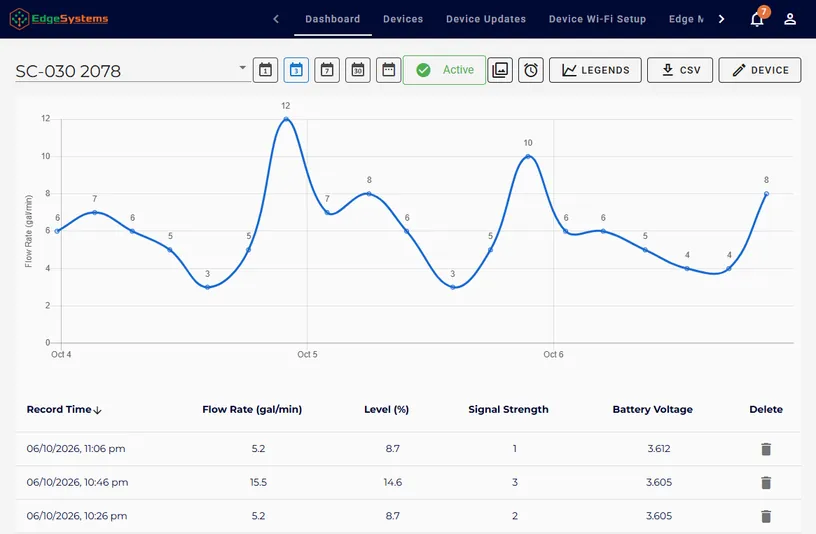The width and height of the screenshot is (816, 534).
Task: Open notifications bell with 7 badge
Action: 757,19
